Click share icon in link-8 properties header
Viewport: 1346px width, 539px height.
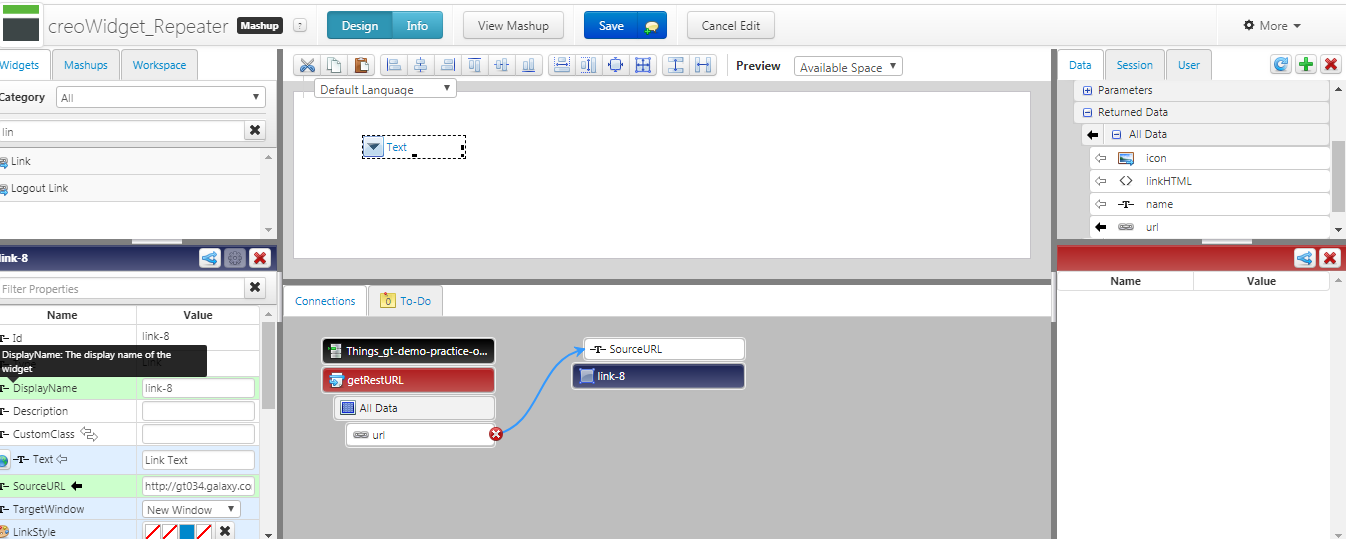[210, 258]
